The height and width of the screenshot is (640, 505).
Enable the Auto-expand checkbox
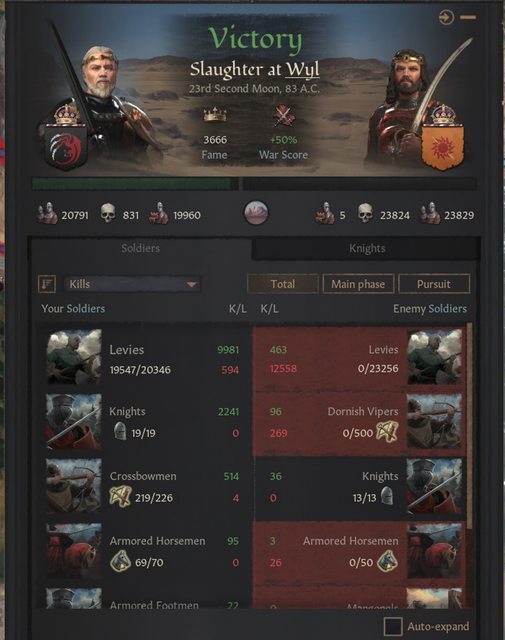(393, 627)
